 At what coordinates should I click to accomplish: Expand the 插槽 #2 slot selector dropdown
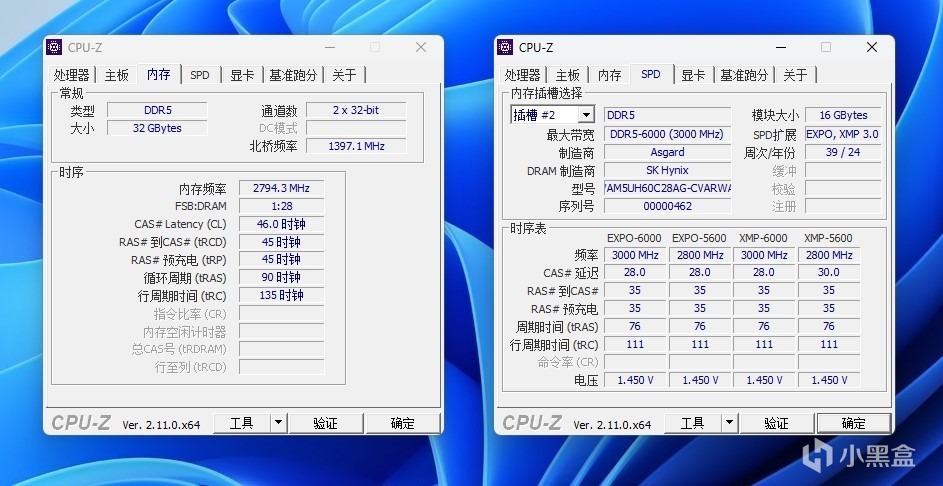(586, 115)
